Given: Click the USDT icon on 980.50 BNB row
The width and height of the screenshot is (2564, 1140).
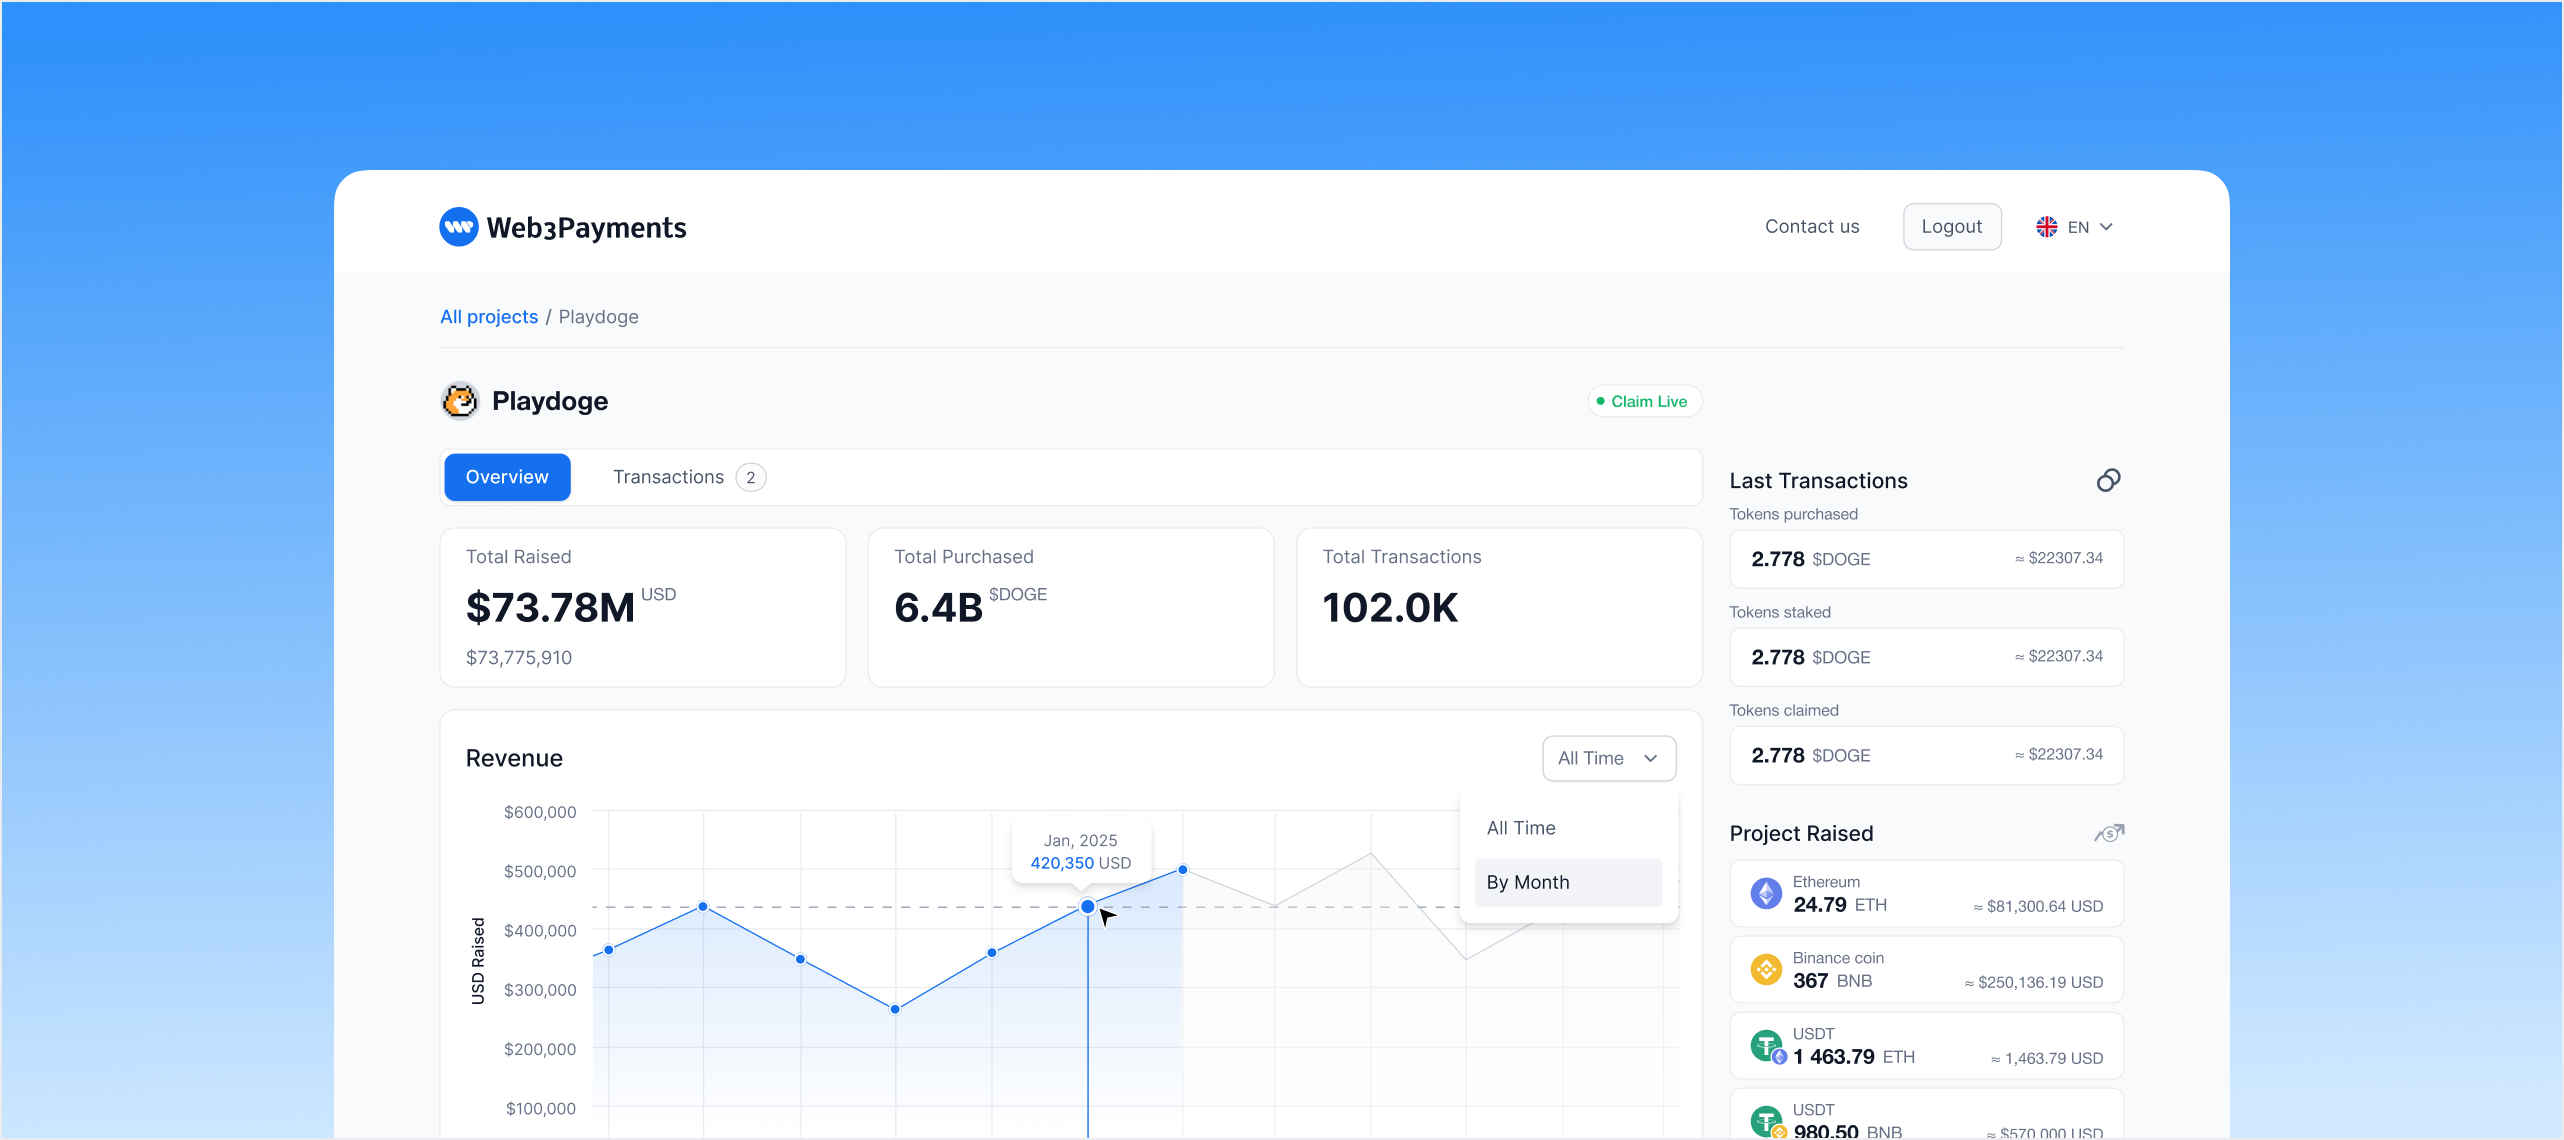Looking at the screenshot, I should pos(1768,1122).
